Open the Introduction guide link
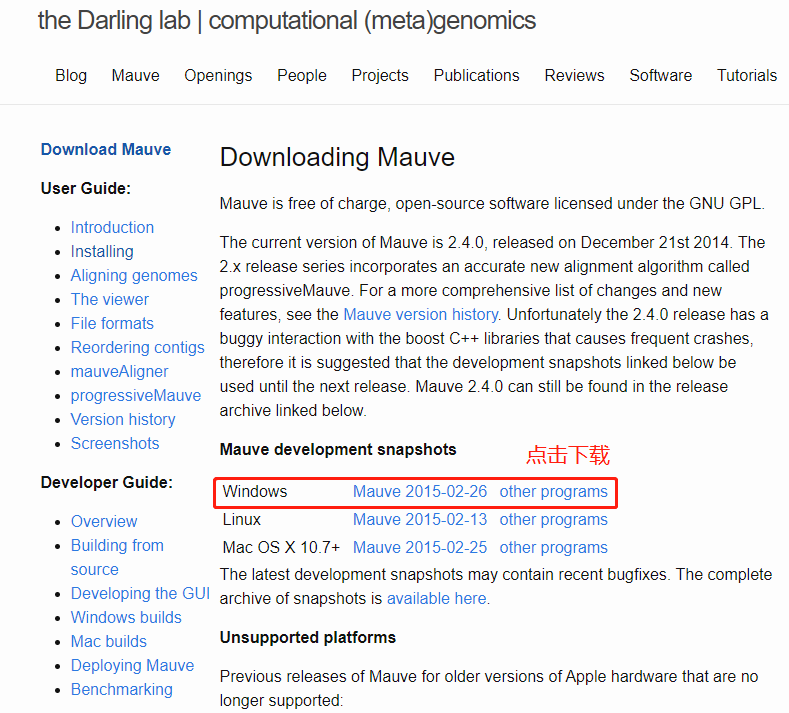789x713 pixels. pos(112,227)
